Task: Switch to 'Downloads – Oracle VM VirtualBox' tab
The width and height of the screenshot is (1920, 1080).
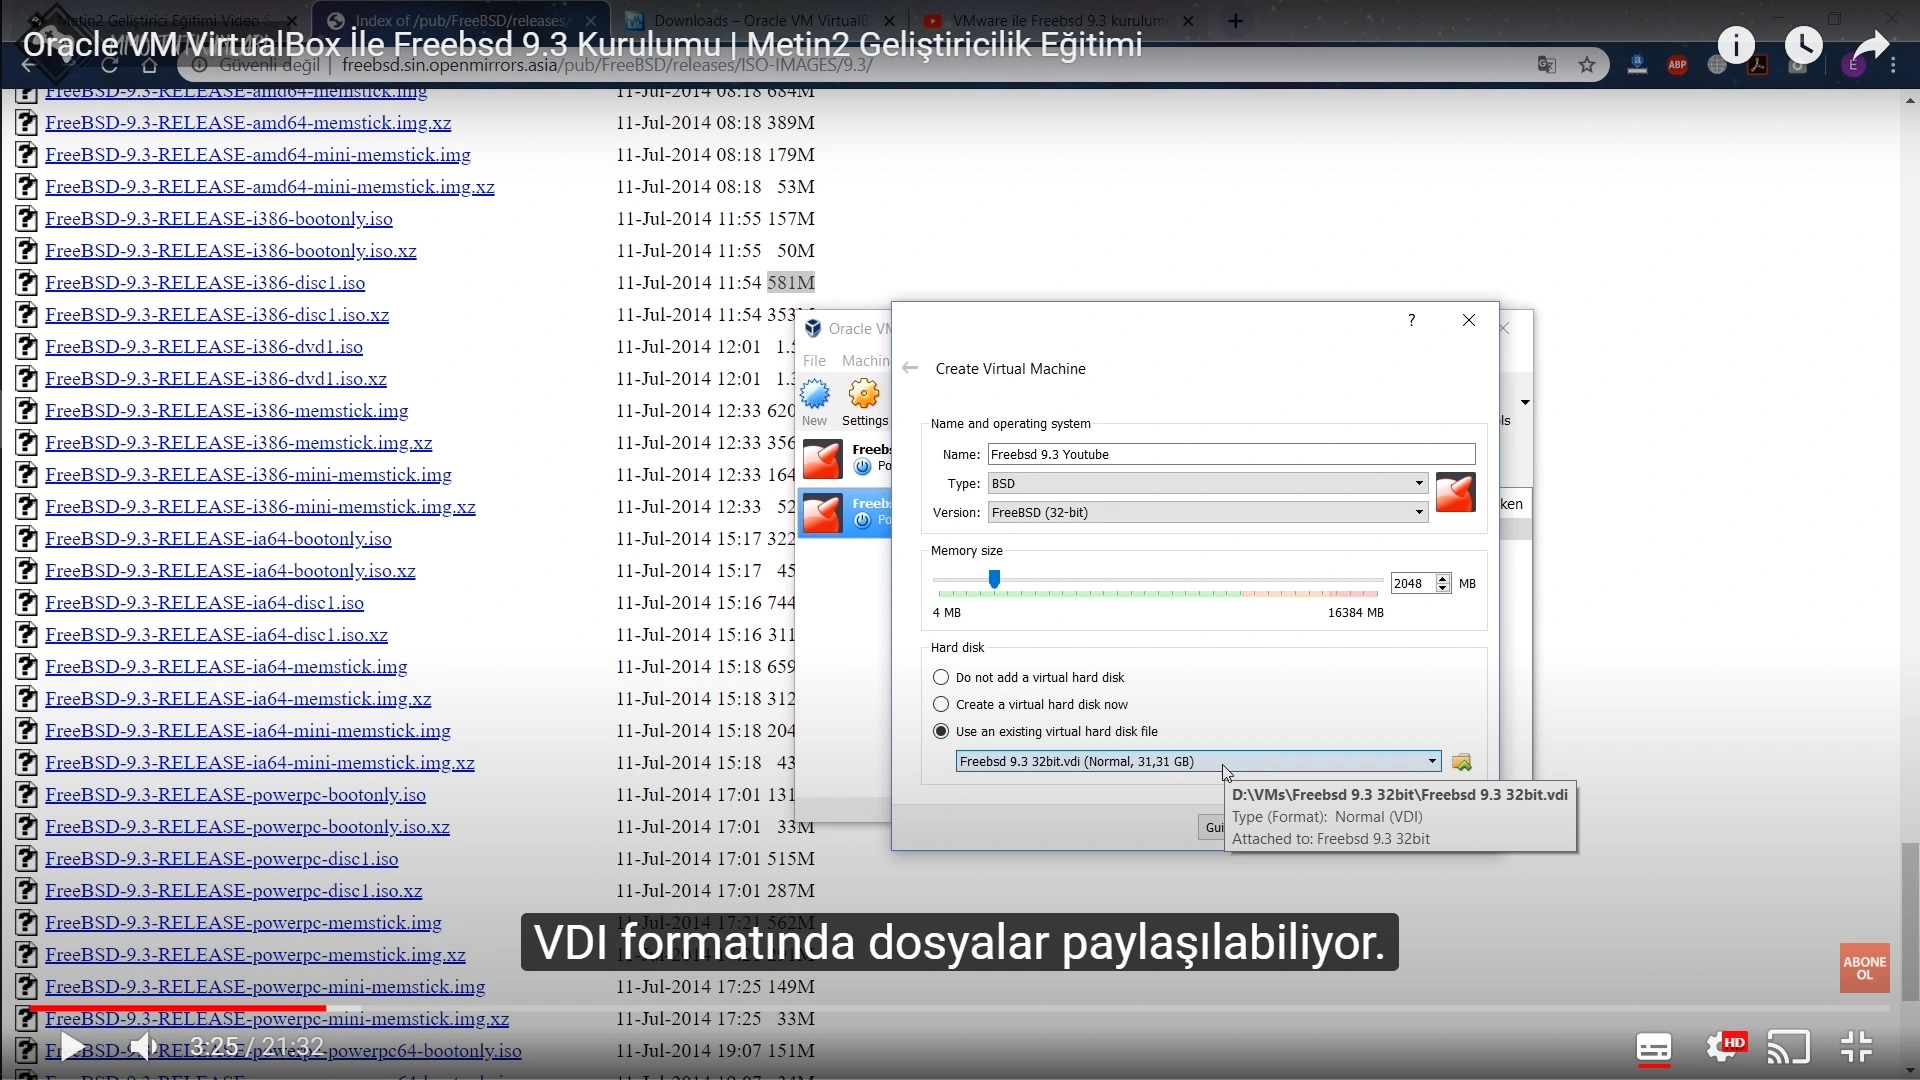Action: coord(760,21)
